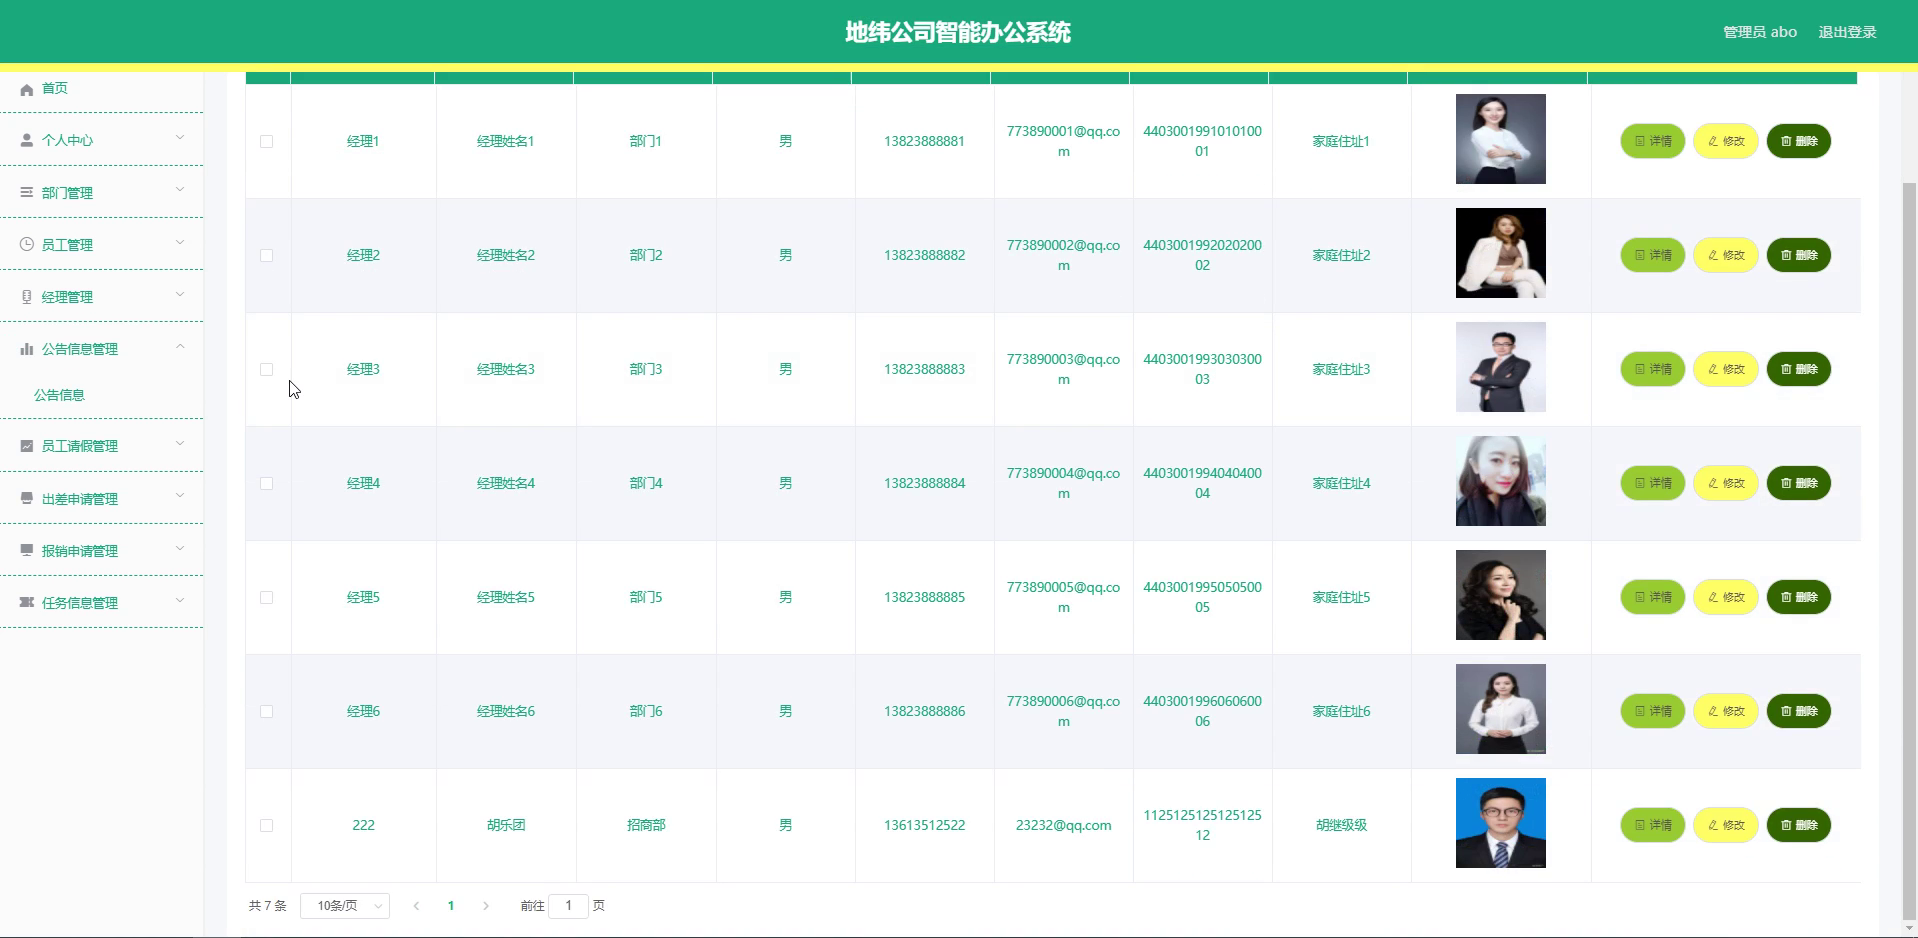The width and height of the screenshot is (1918, 938).
Task: Click the list icon for 部门管理
Action: tap(27, 192)
